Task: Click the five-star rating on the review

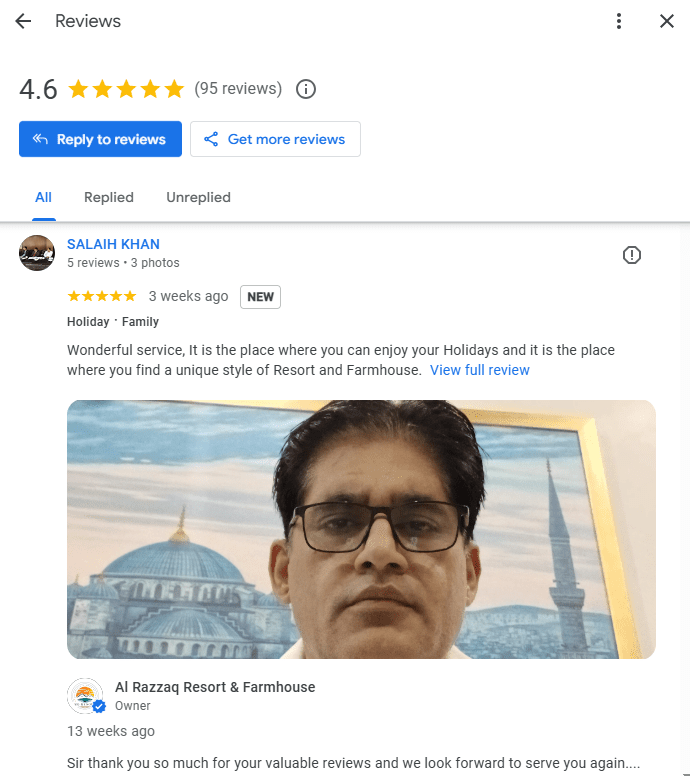Action: coord(101,296)
